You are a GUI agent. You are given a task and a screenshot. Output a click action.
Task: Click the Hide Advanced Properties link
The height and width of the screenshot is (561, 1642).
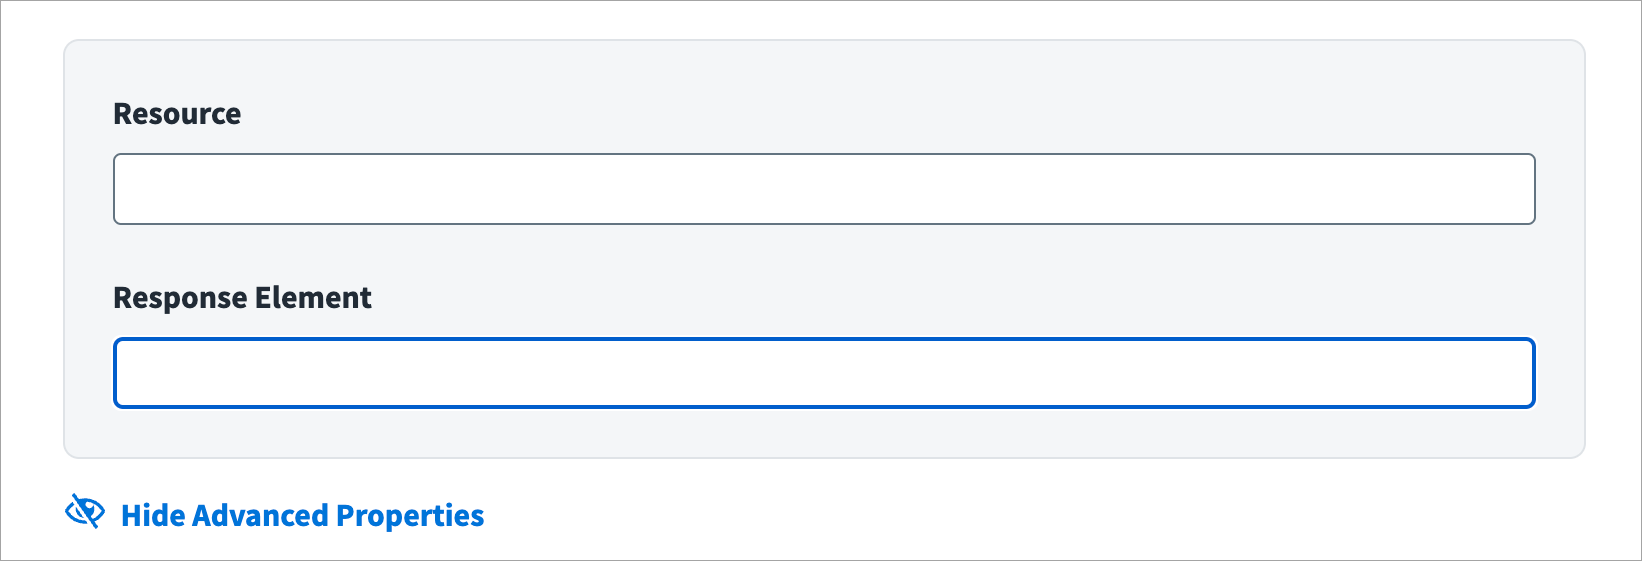pos(302,516)
